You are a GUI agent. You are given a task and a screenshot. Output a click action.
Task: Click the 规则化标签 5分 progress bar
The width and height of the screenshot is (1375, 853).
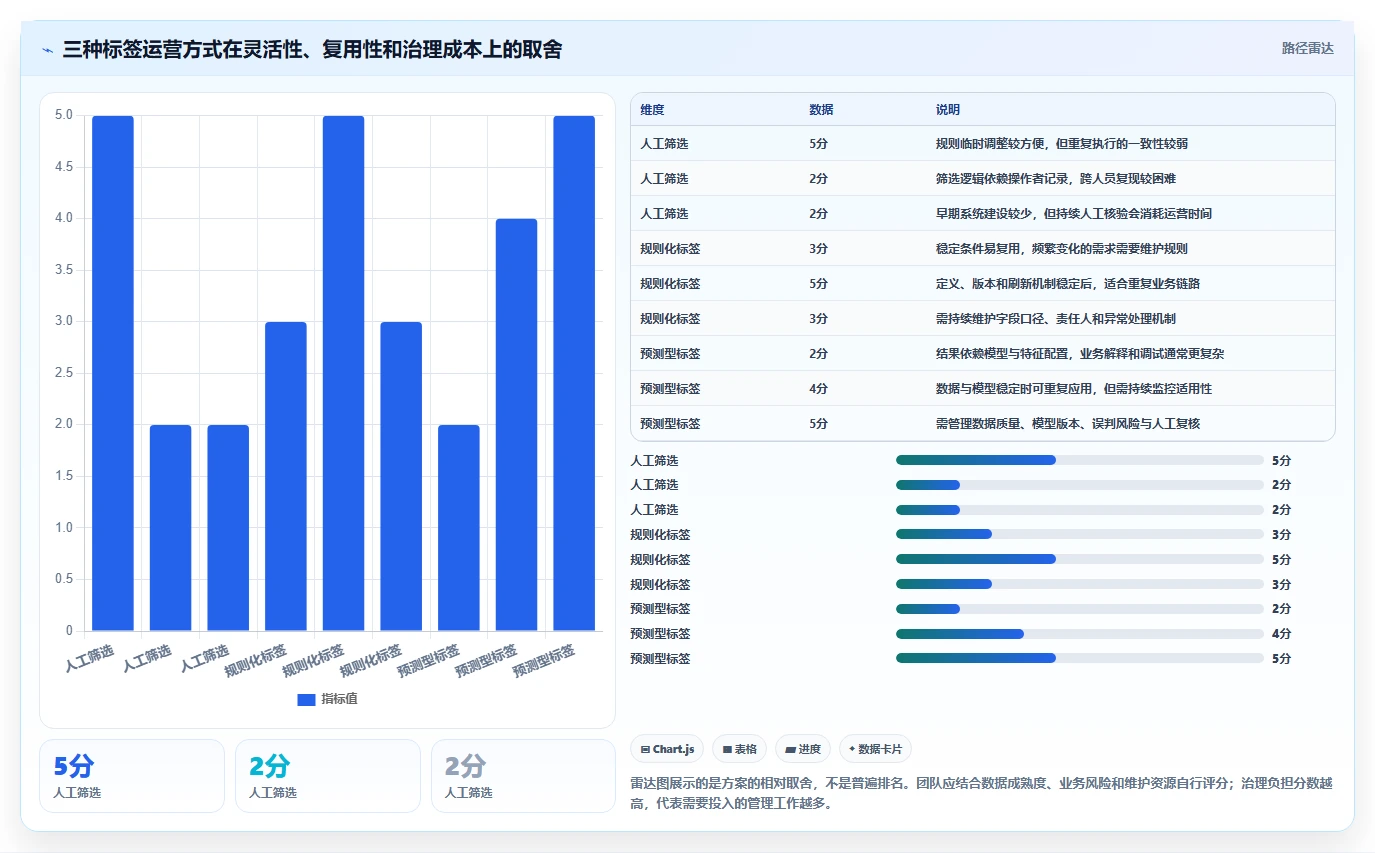1080,559
